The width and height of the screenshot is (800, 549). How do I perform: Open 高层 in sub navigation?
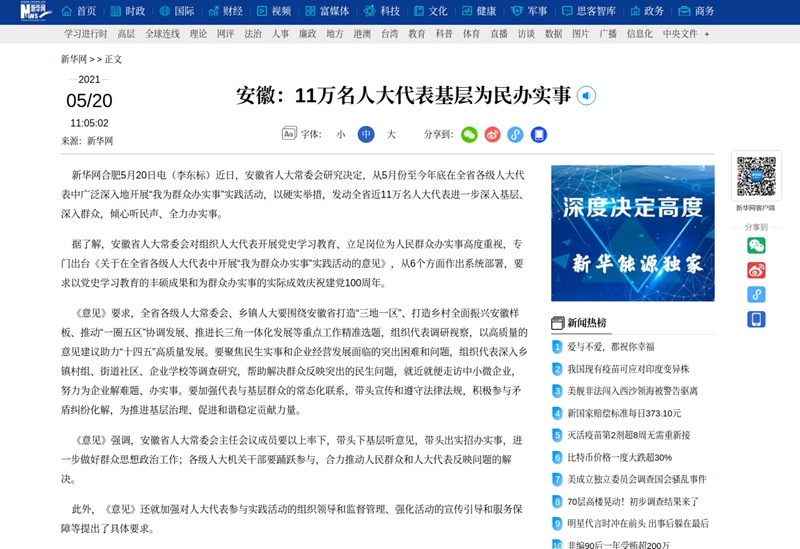click(x=126, y=34)
